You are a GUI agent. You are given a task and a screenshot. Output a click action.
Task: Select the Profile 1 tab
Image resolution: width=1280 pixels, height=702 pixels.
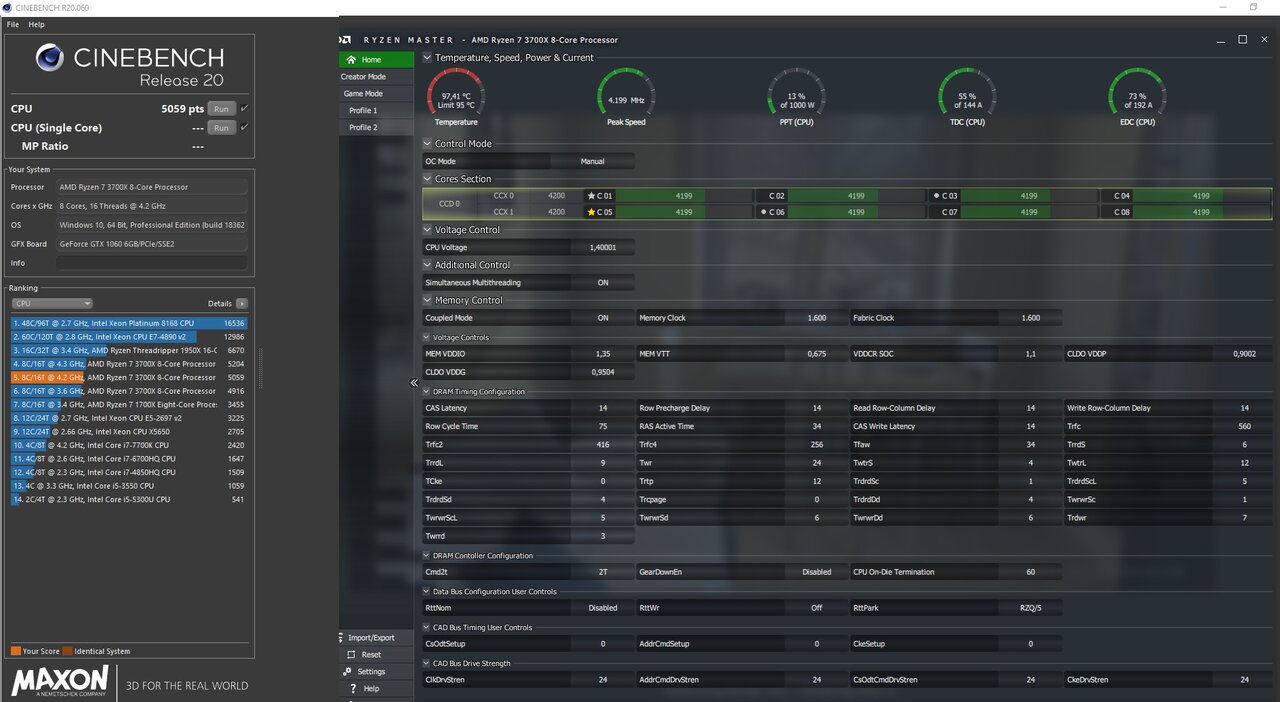tap(376, 111)
